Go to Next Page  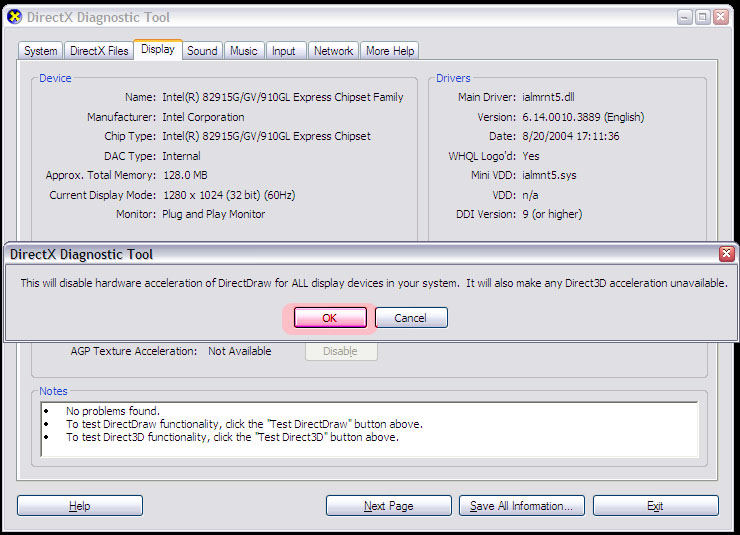388,506
